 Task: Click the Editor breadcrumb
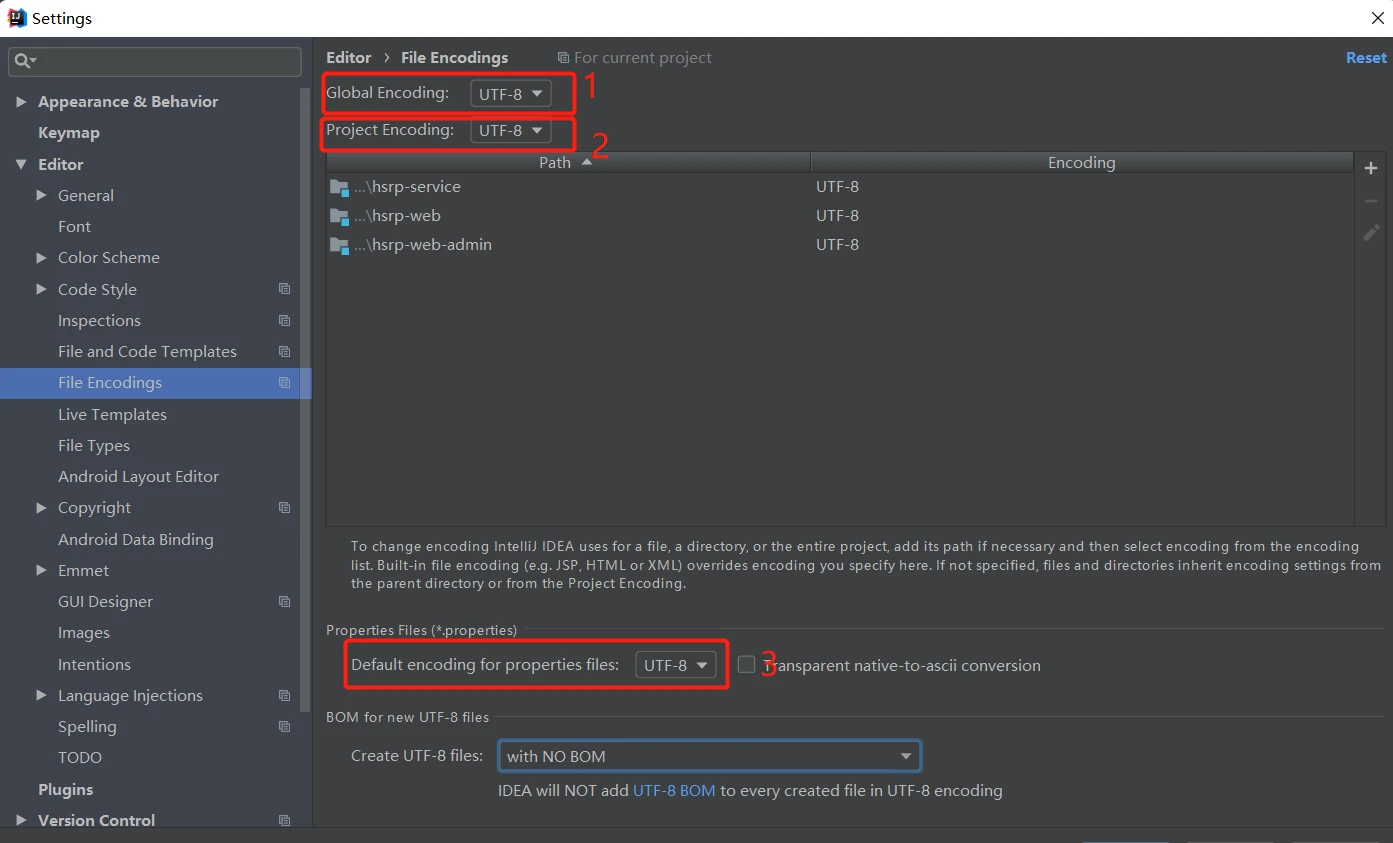[348, 58]
